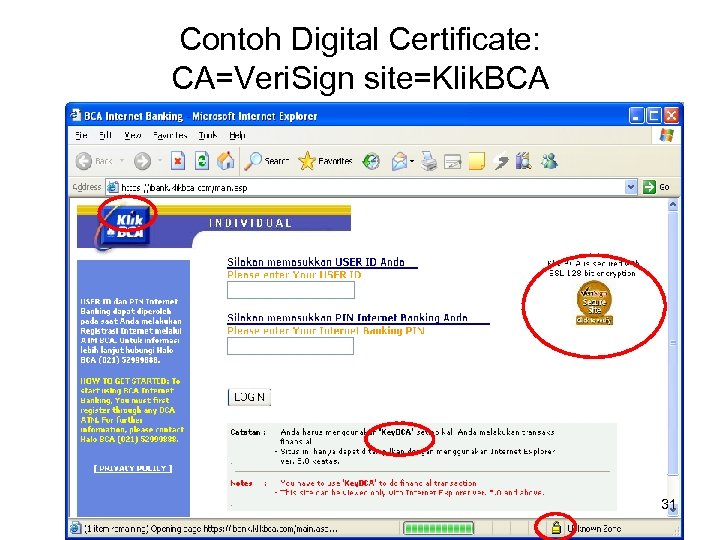Click the padlock icon in status bar
Viewport: 720px width, 540px height.
click(x=556, y=528)
